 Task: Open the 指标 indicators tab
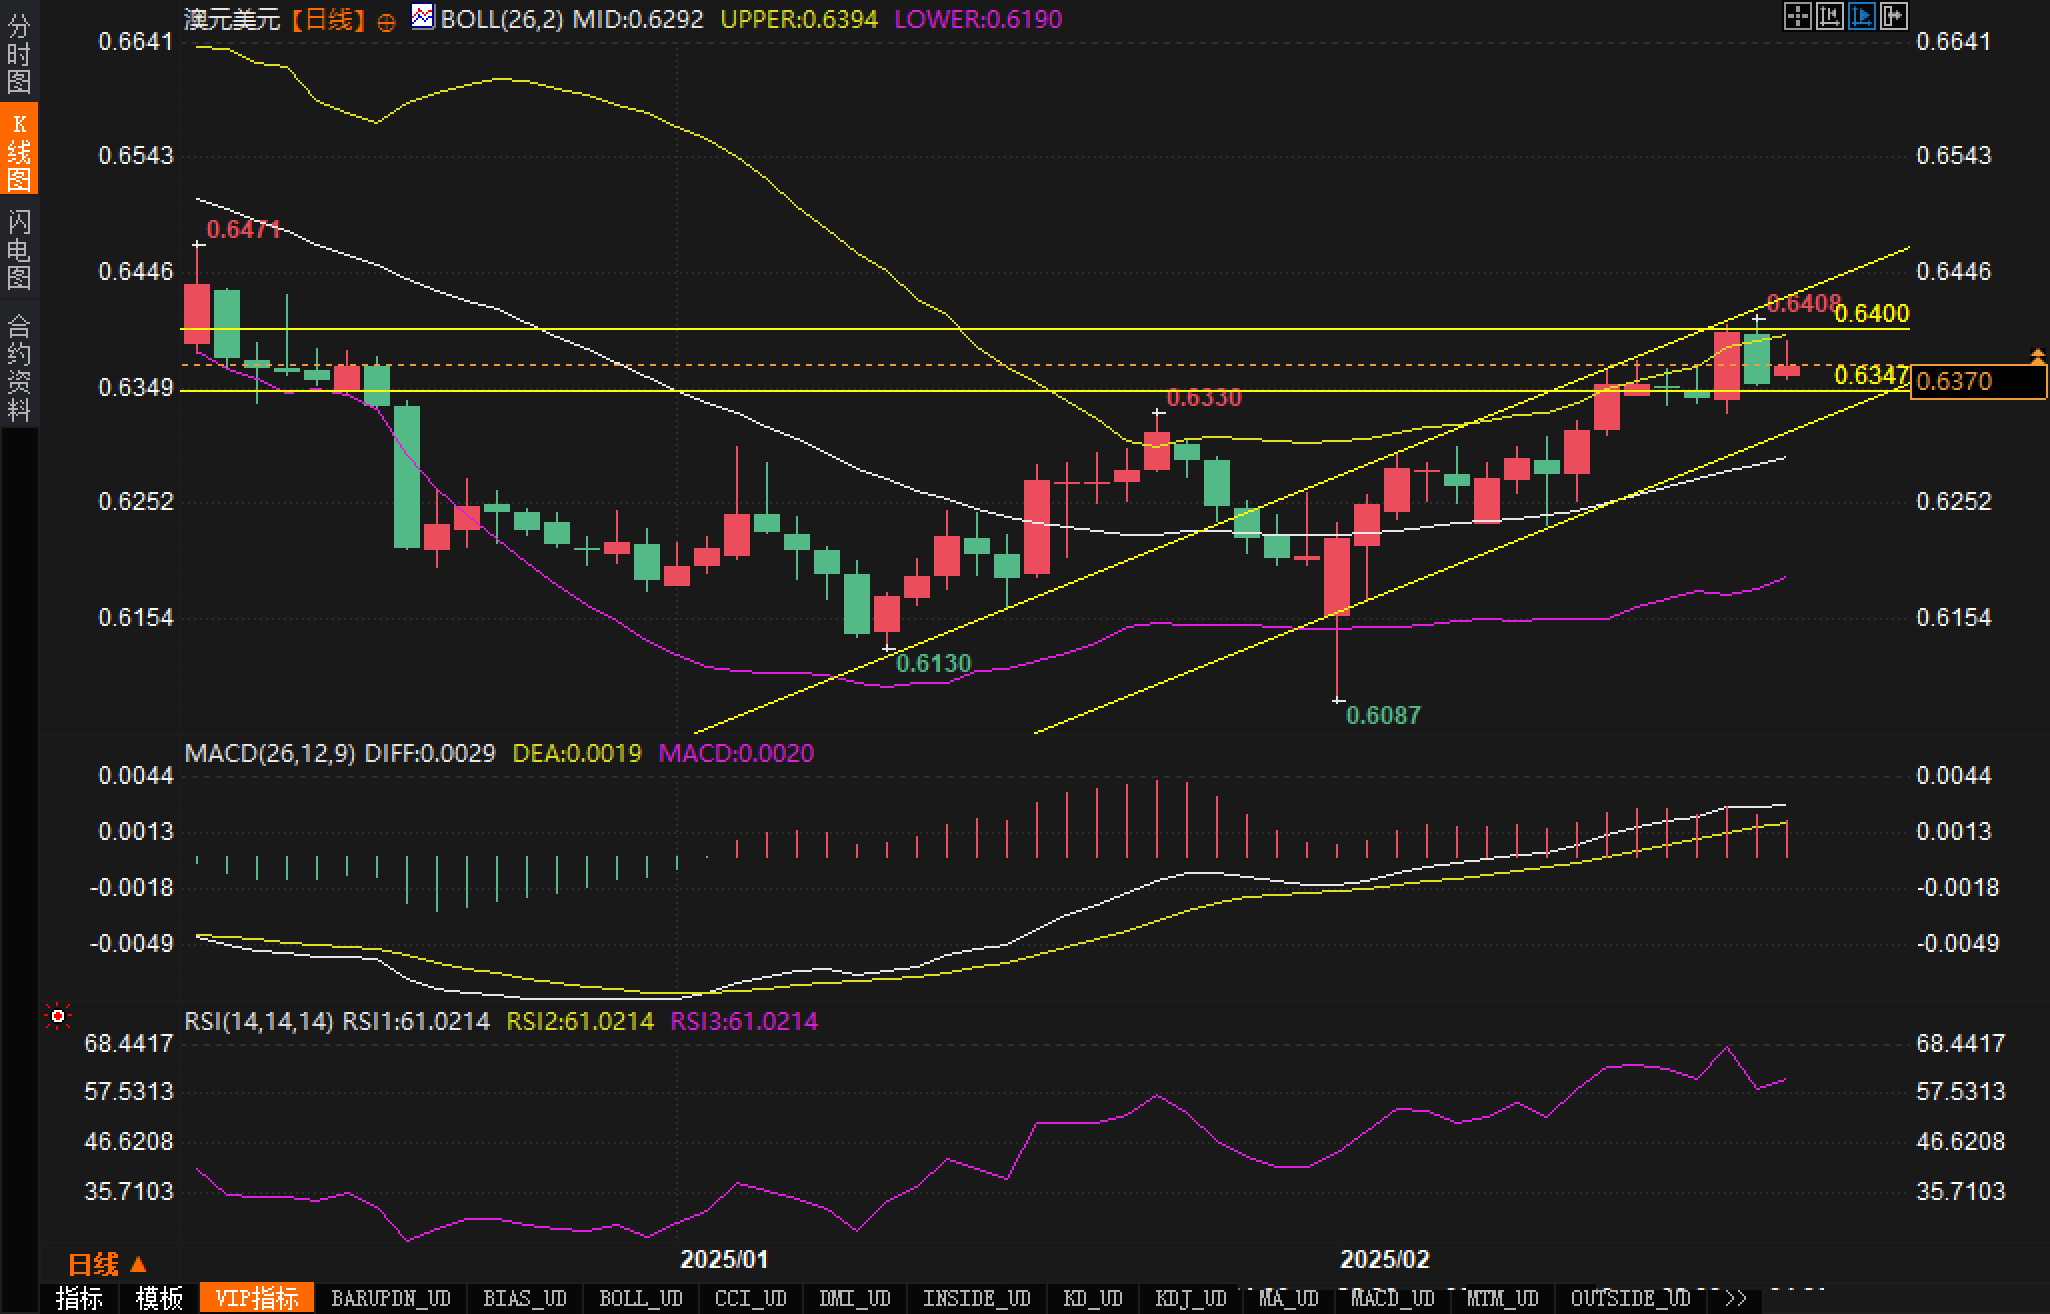(79, 1299)
